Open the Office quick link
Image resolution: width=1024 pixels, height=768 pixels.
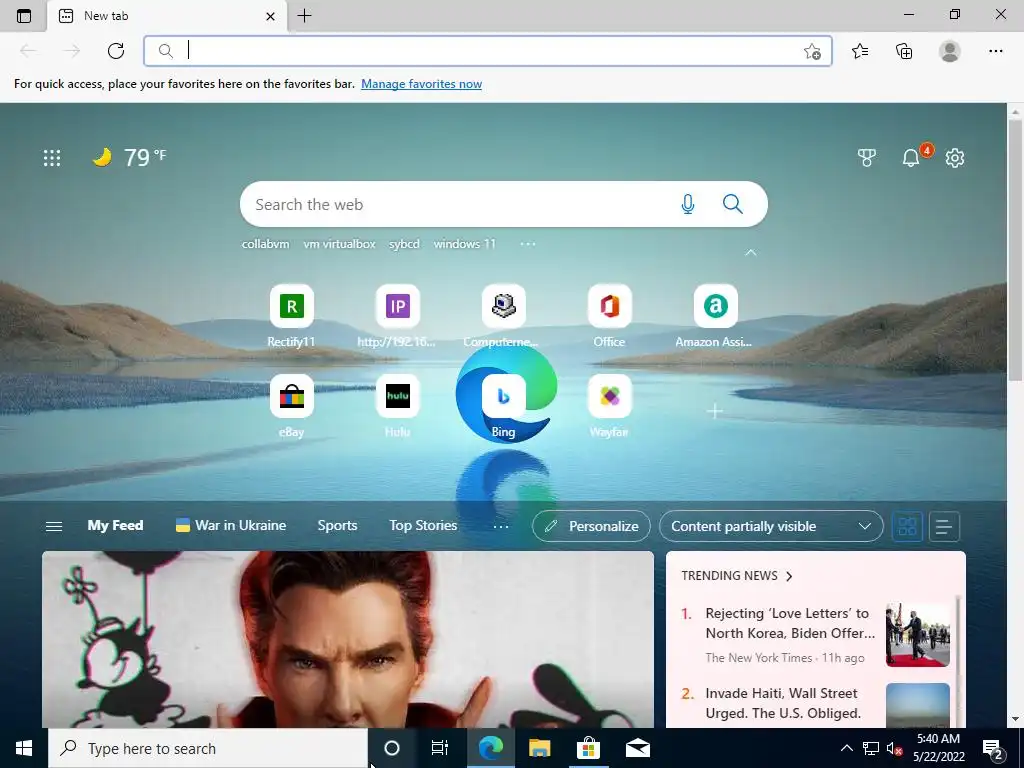pyautogui.click(x=609, y=316)
